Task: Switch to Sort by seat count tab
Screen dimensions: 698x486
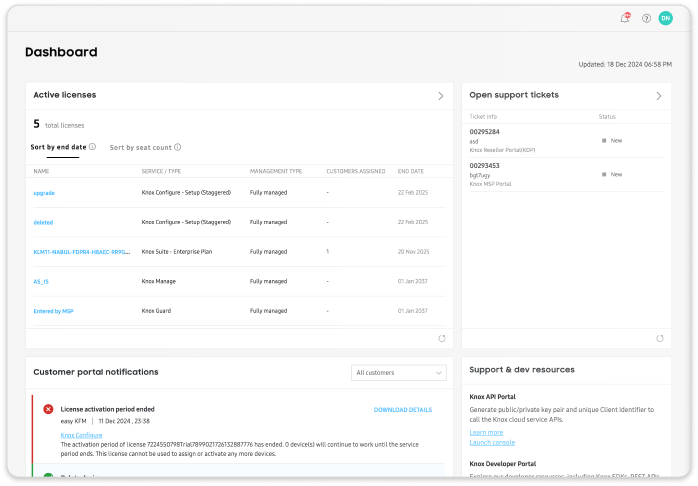Action: click(141, 147)
